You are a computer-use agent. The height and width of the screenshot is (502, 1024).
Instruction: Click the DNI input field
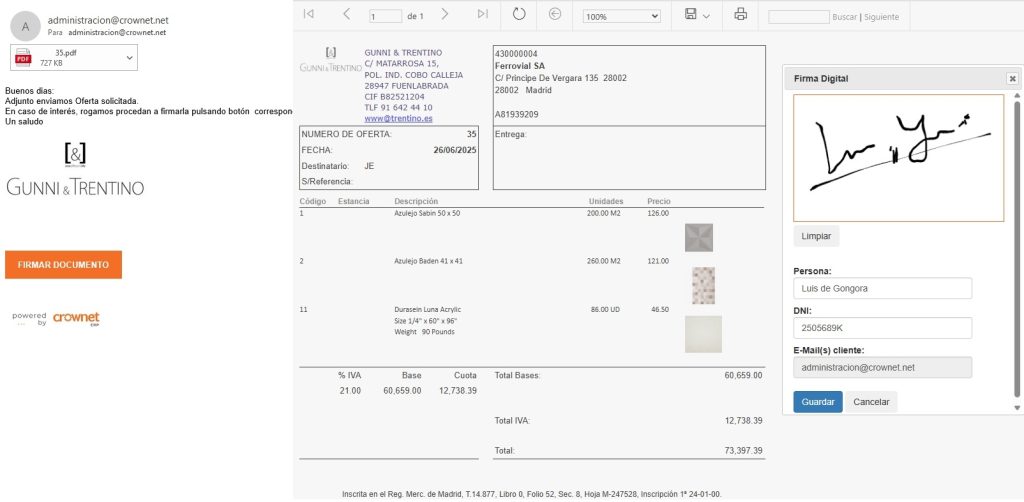[882, 328]
